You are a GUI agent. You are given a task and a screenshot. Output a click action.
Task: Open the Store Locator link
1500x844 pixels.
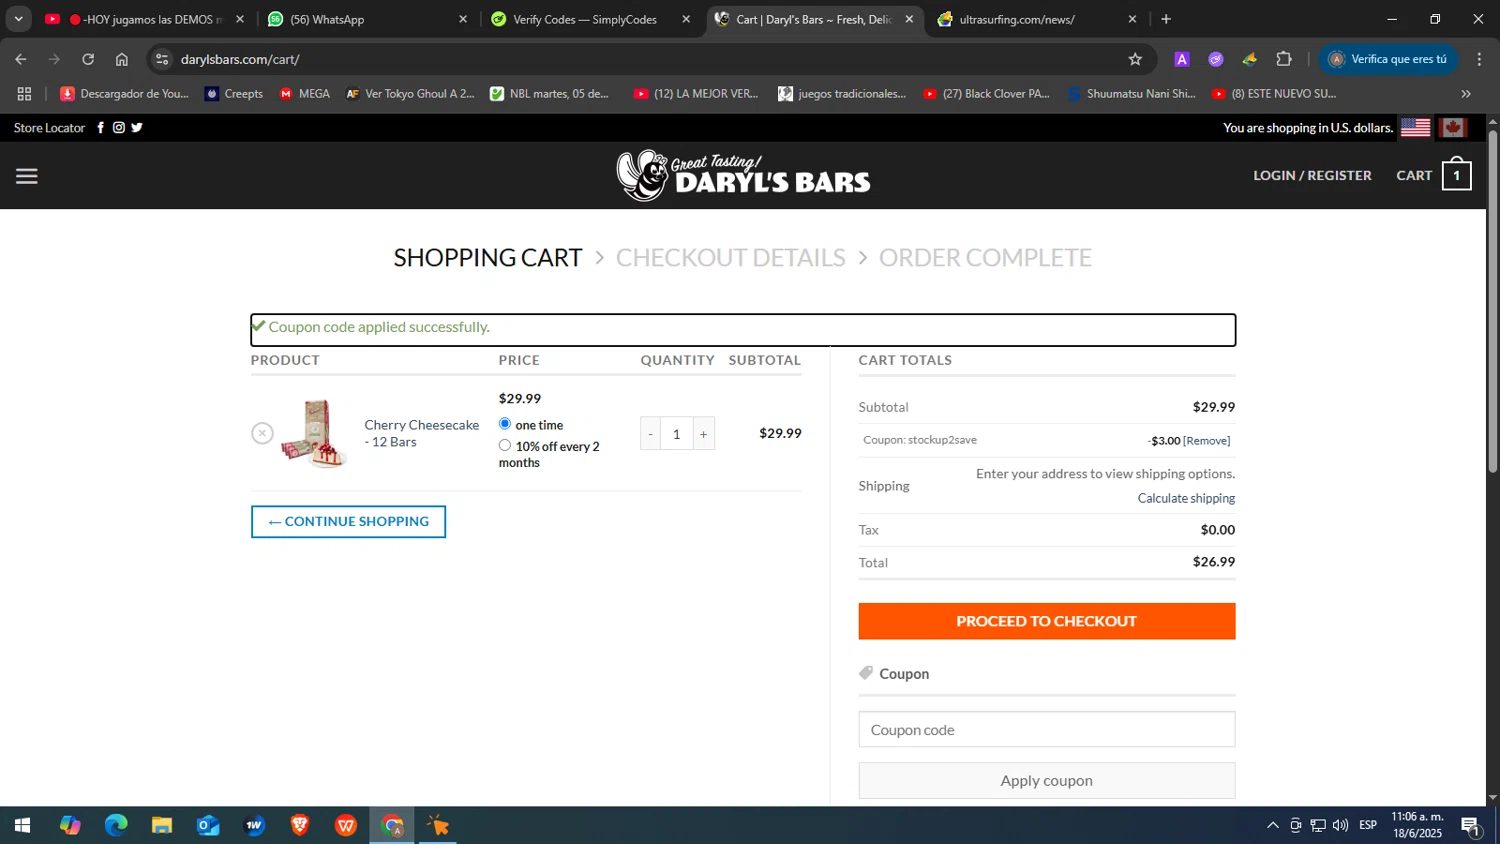(49, 128)
